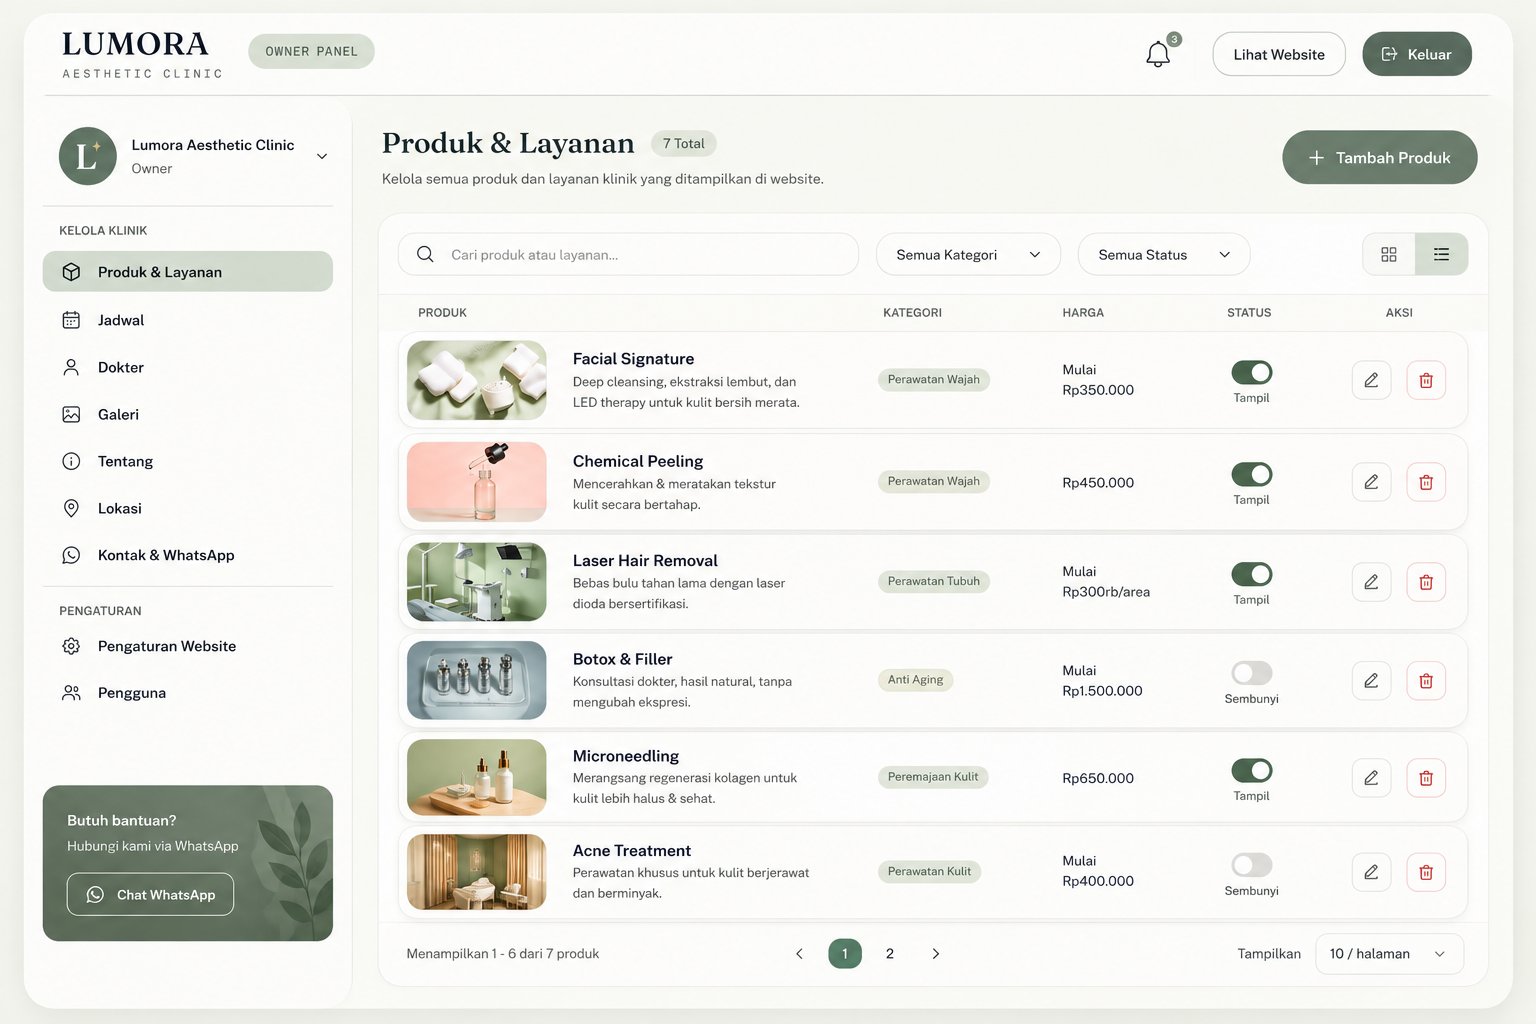Click the trash icon for Chemical Peeling
Screen dimensions: 1536x1024
point(1426,482)
